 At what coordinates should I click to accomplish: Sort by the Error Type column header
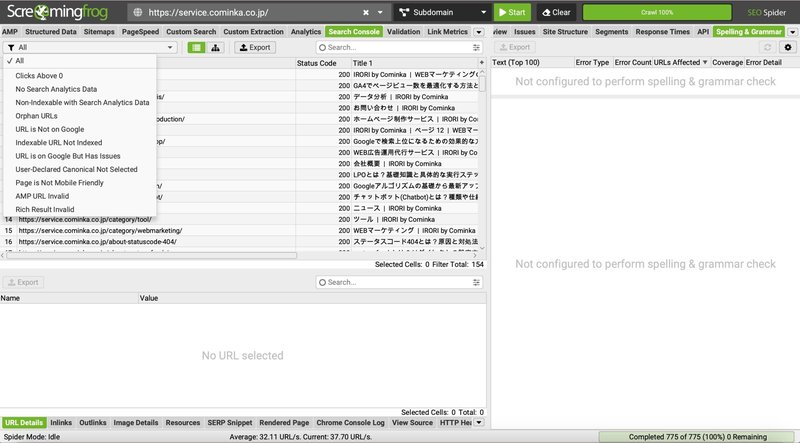(x=592, y=62)
